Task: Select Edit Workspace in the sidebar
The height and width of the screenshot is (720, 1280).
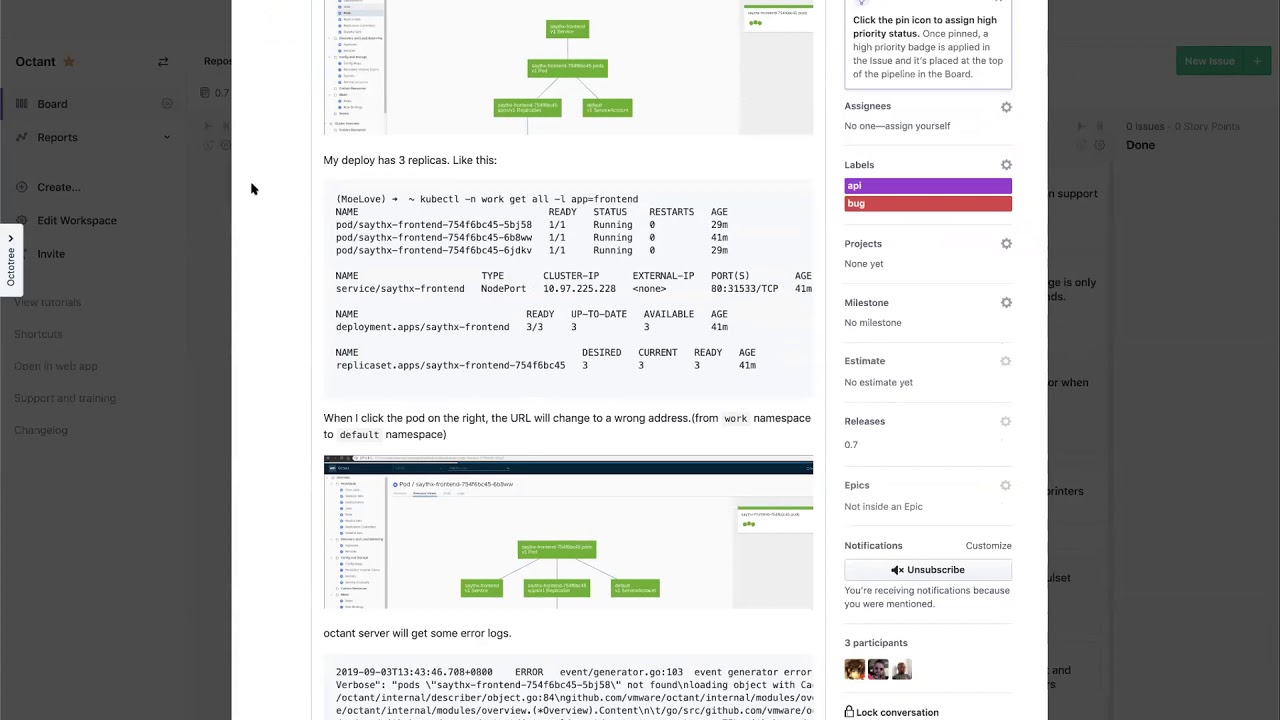Action: (77, 220)
